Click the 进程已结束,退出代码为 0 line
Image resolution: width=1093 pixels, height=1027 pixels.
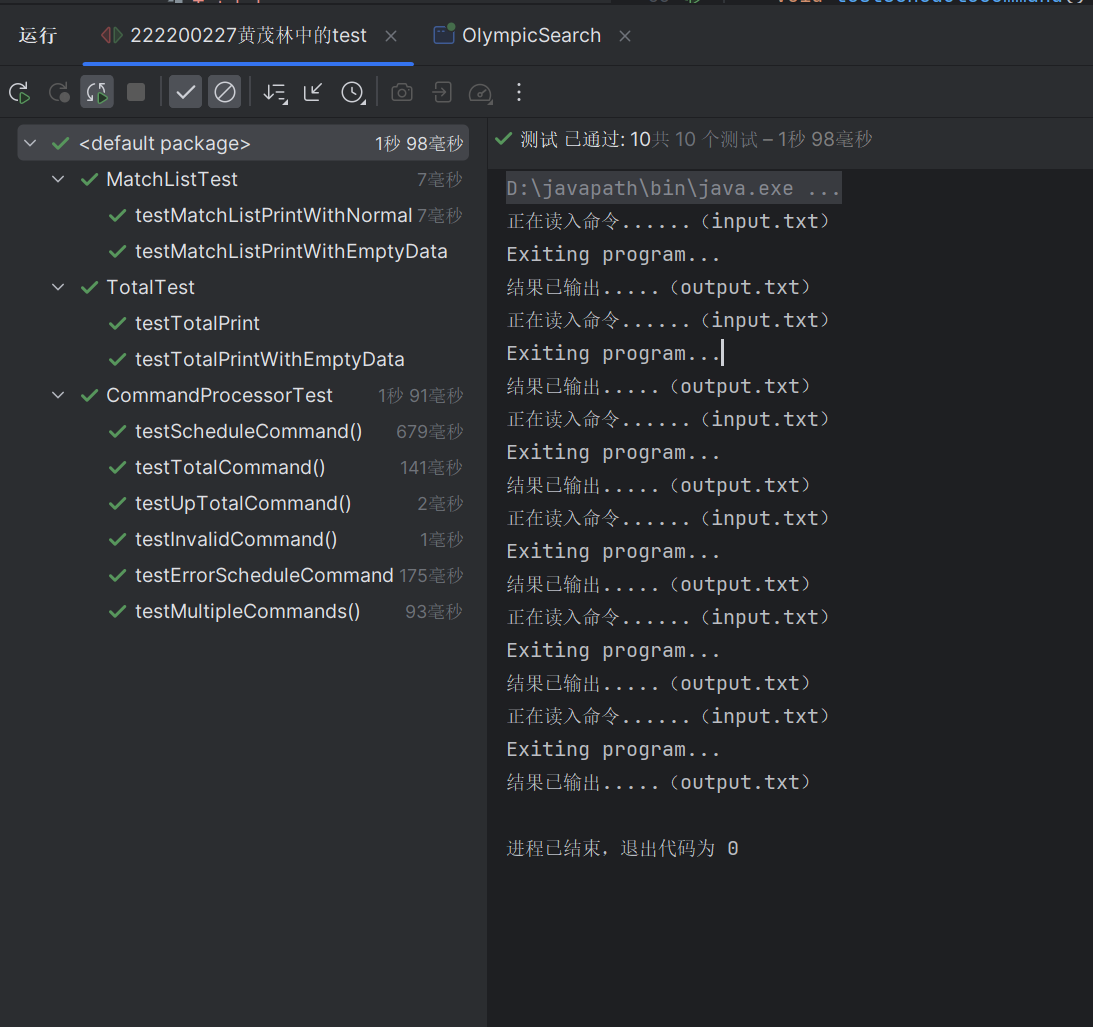(622, 849)
